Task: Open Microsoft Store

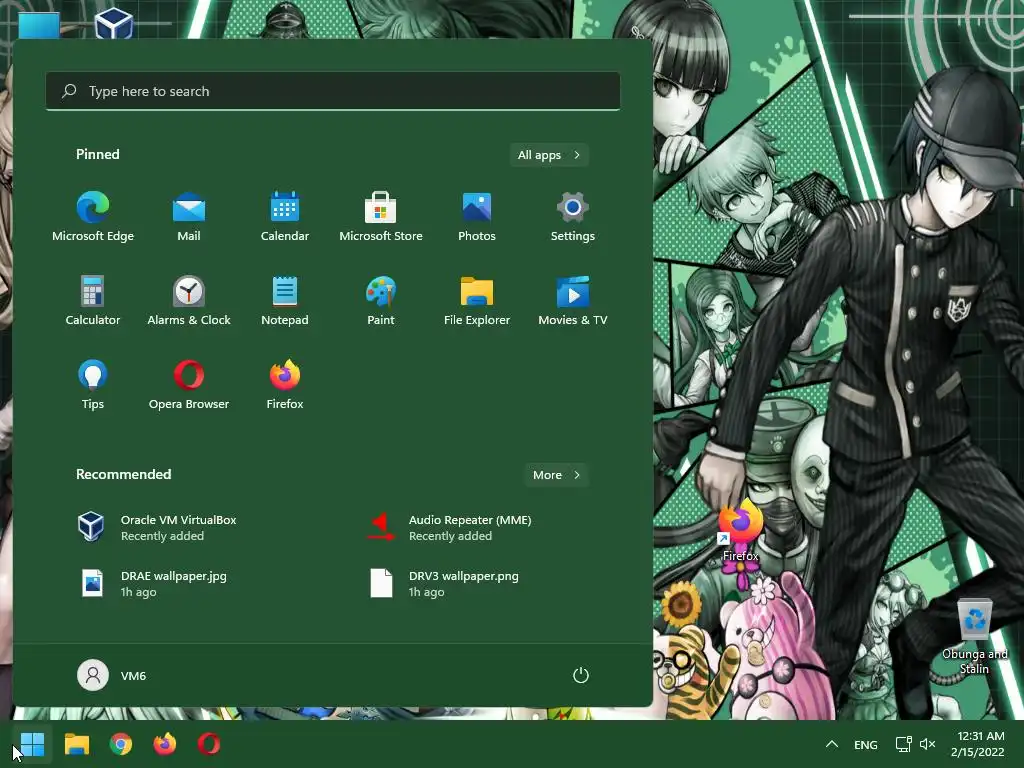Action: click(381, 217)
